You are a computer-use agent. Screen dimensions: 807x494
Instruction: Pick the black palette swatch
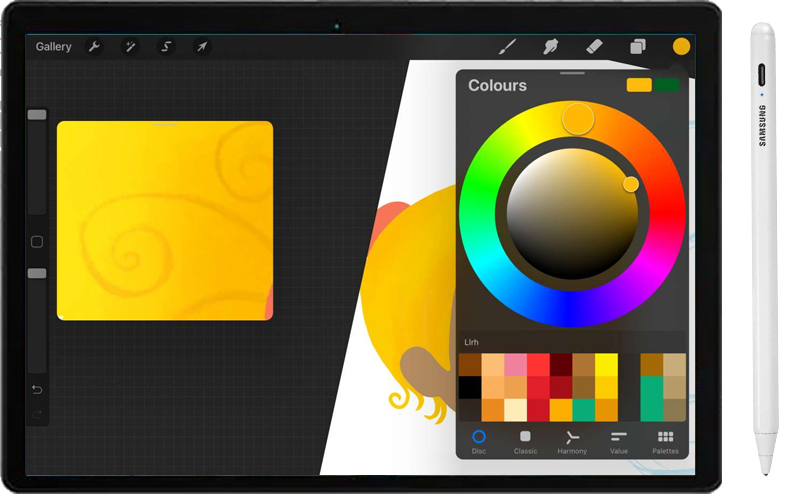[x=470, y=387]
